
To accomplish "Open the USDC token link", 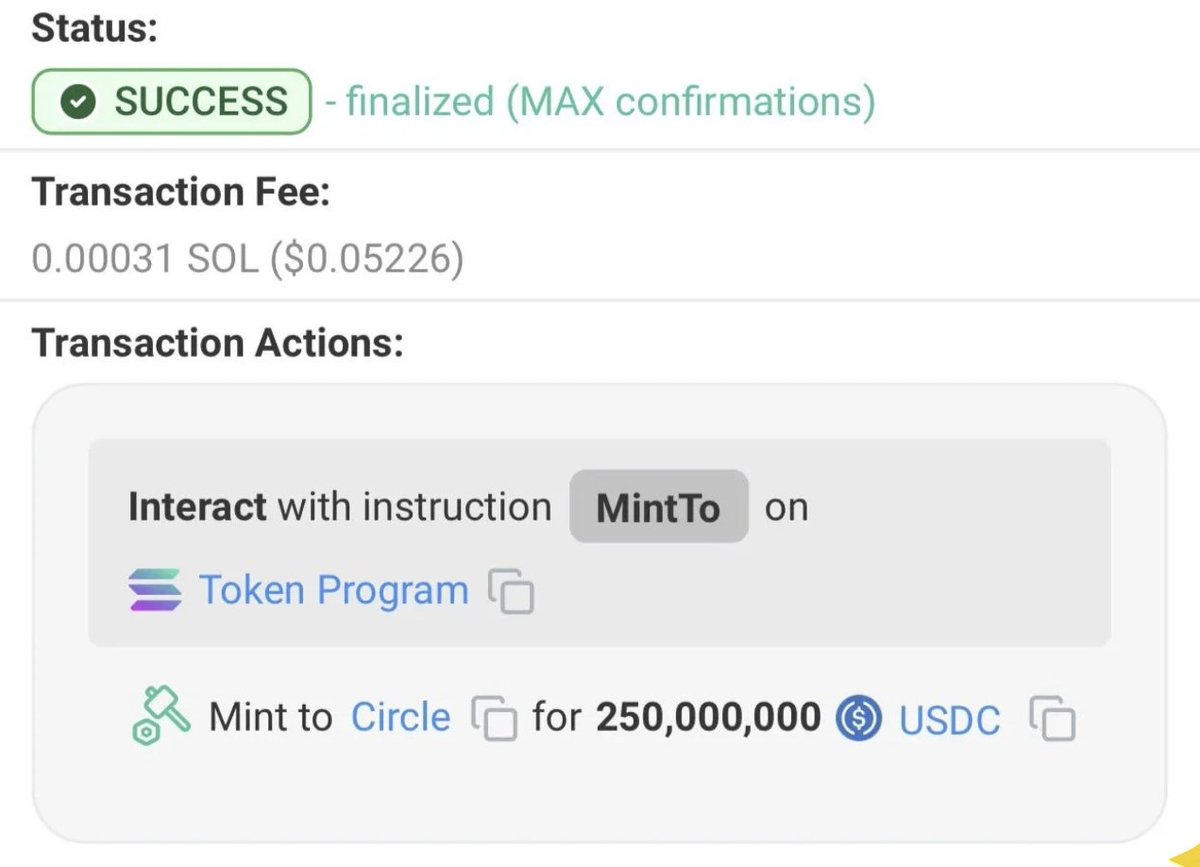I will [949, 719].
